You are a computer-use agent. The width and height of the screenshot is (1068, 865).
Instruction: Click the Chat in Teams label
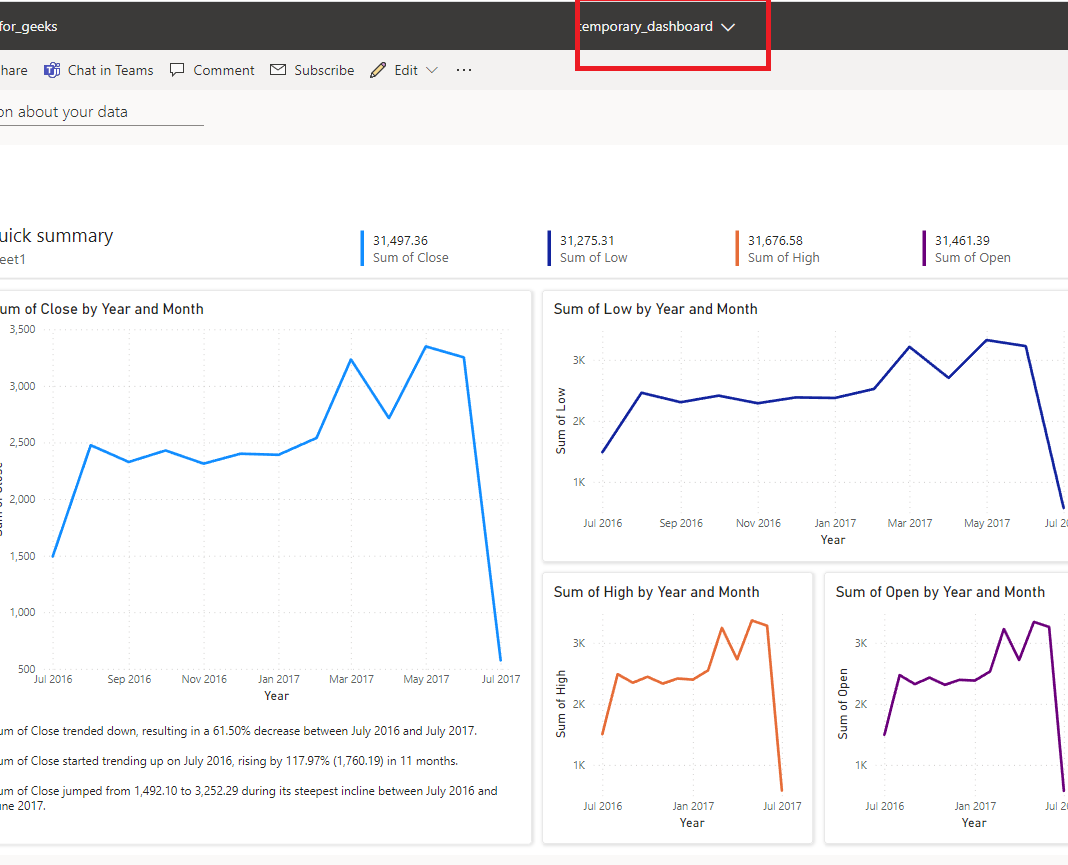click(110, 70)
